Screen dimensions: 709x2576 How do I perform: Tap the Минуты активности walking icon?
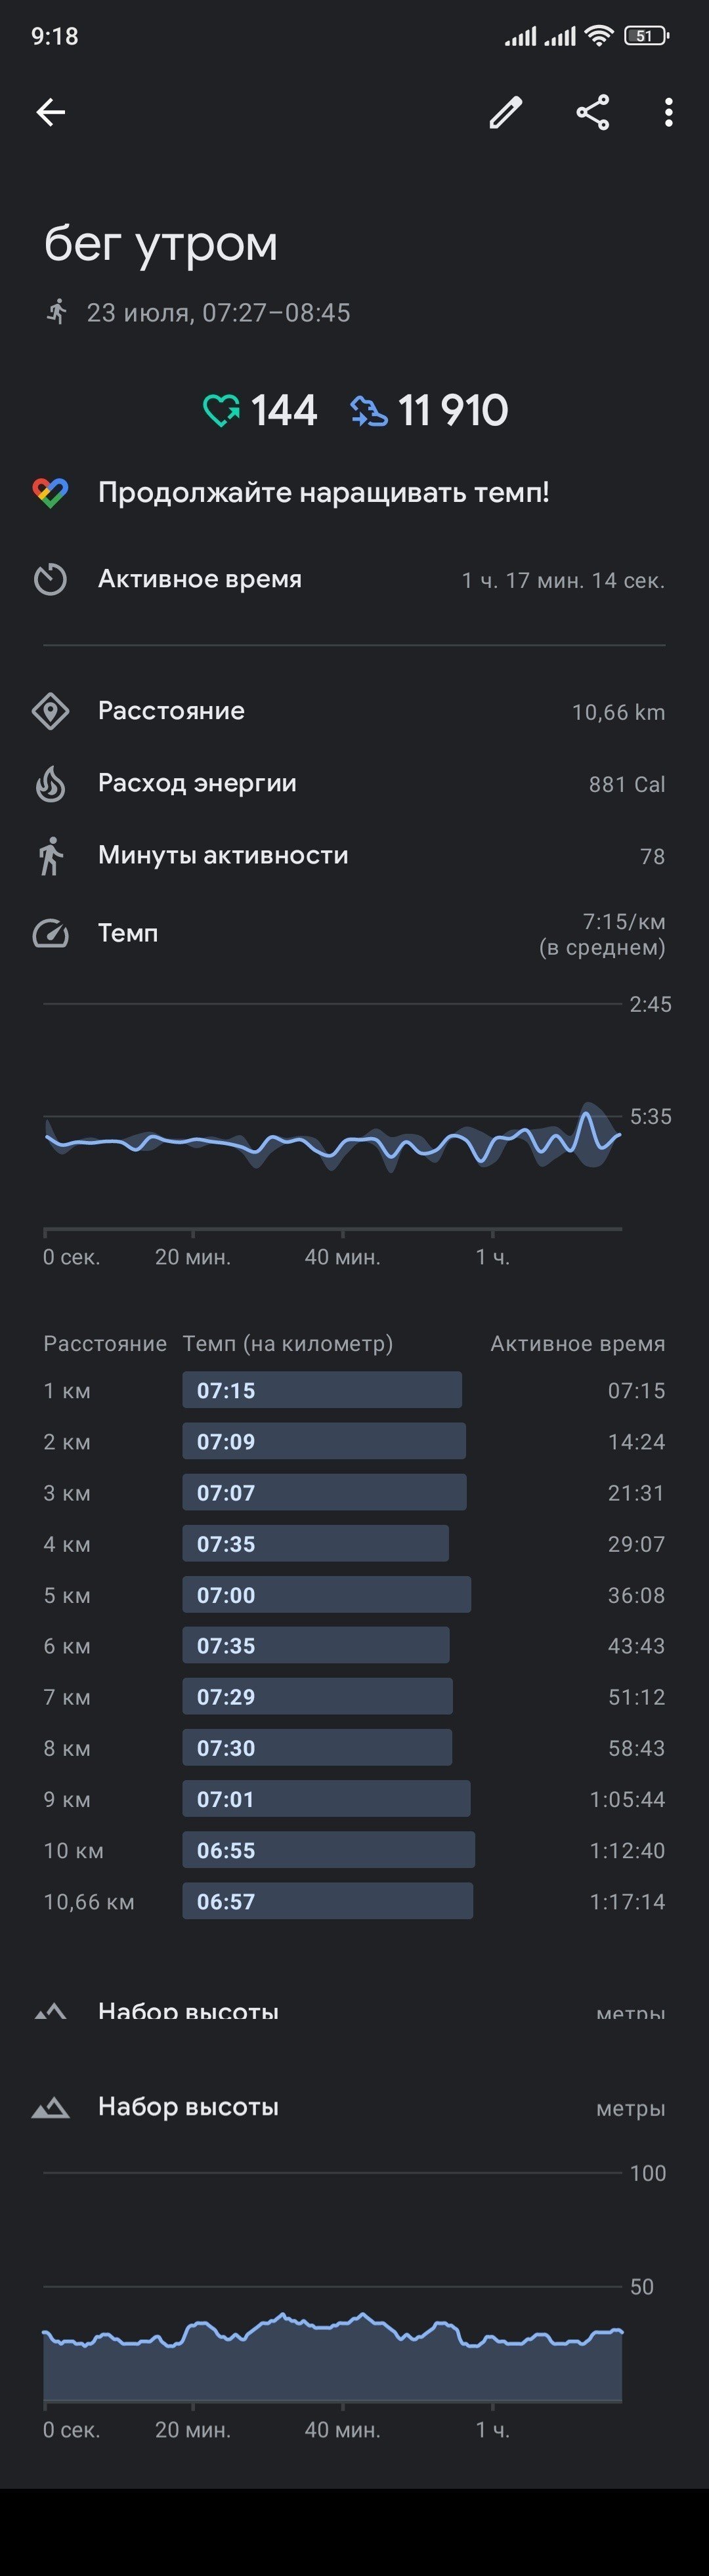51,856
